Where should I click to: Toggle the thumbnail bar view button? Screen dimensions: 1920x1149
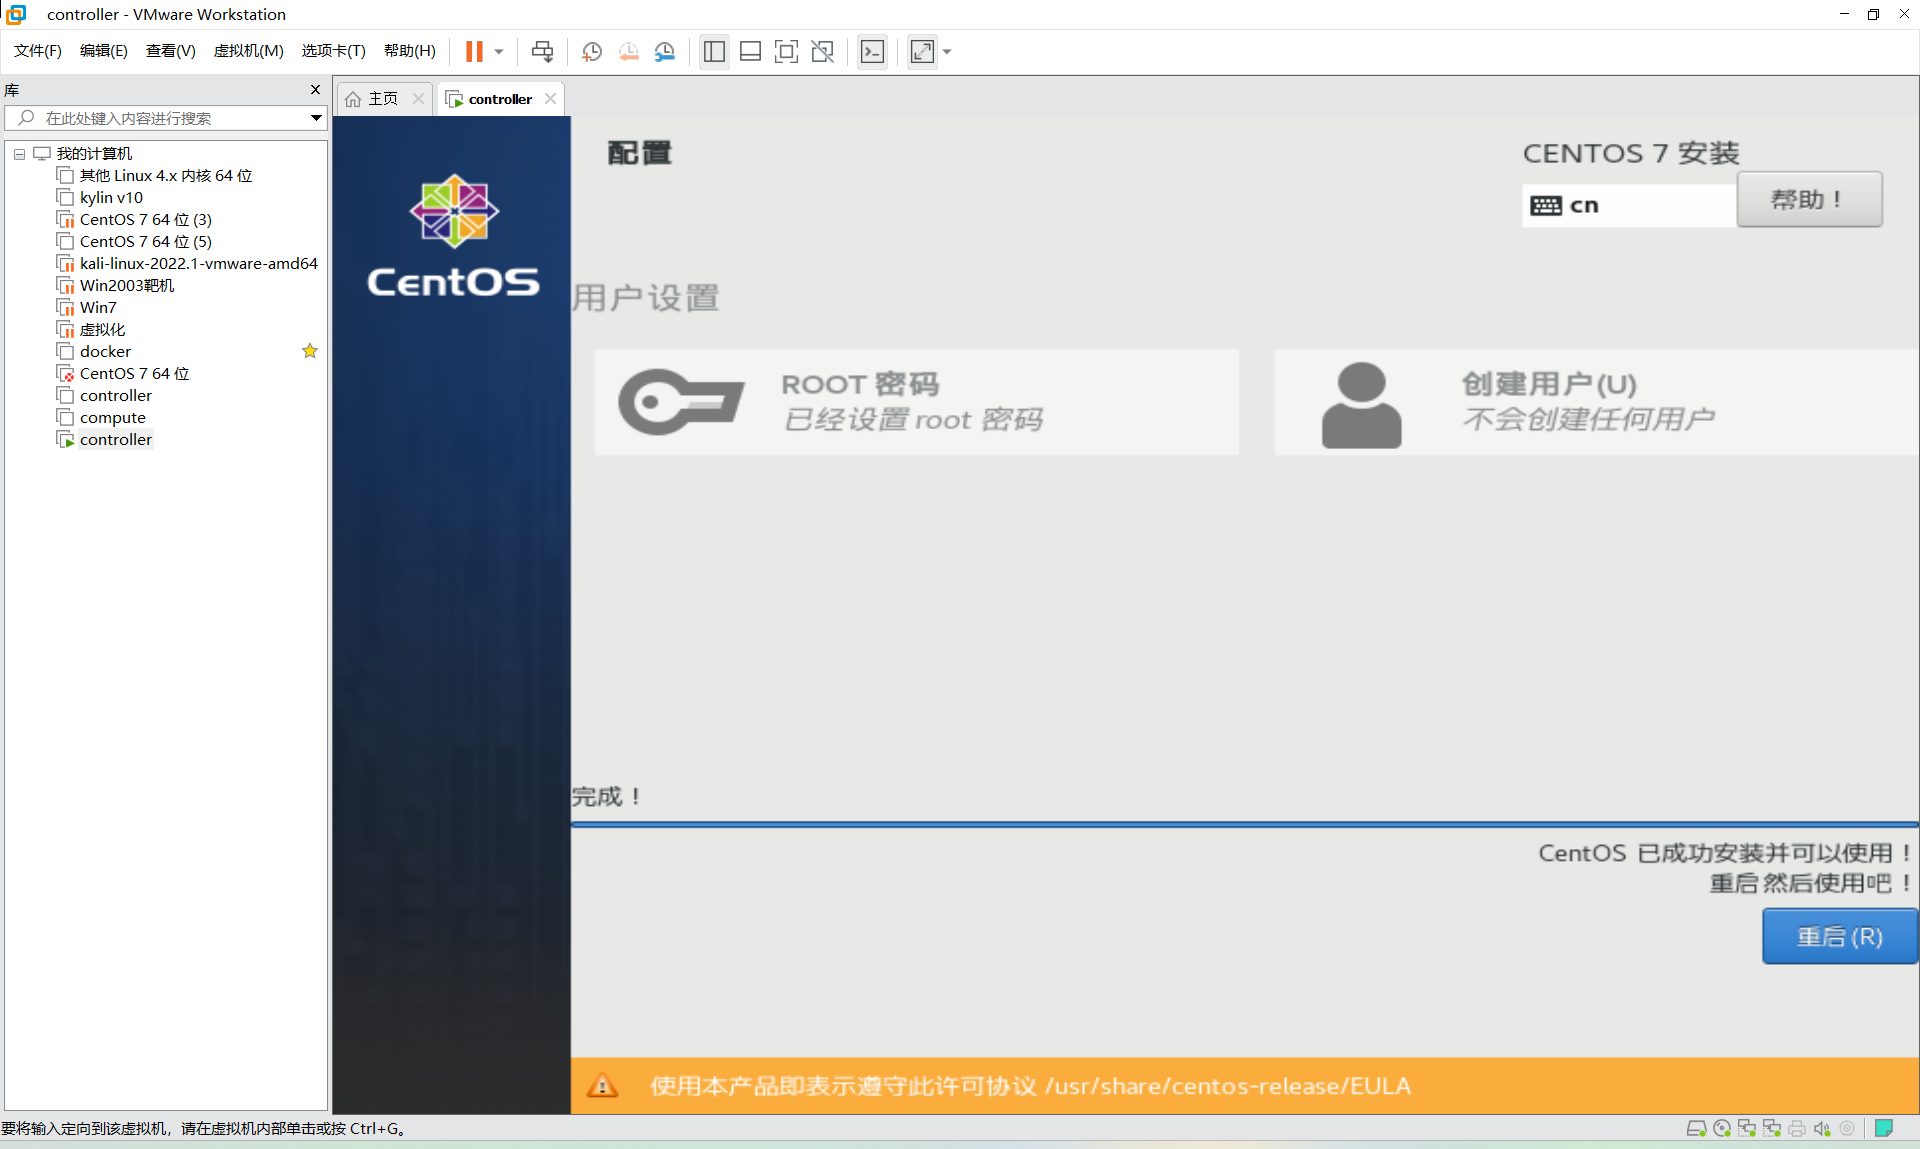click(x=750, y=52)
